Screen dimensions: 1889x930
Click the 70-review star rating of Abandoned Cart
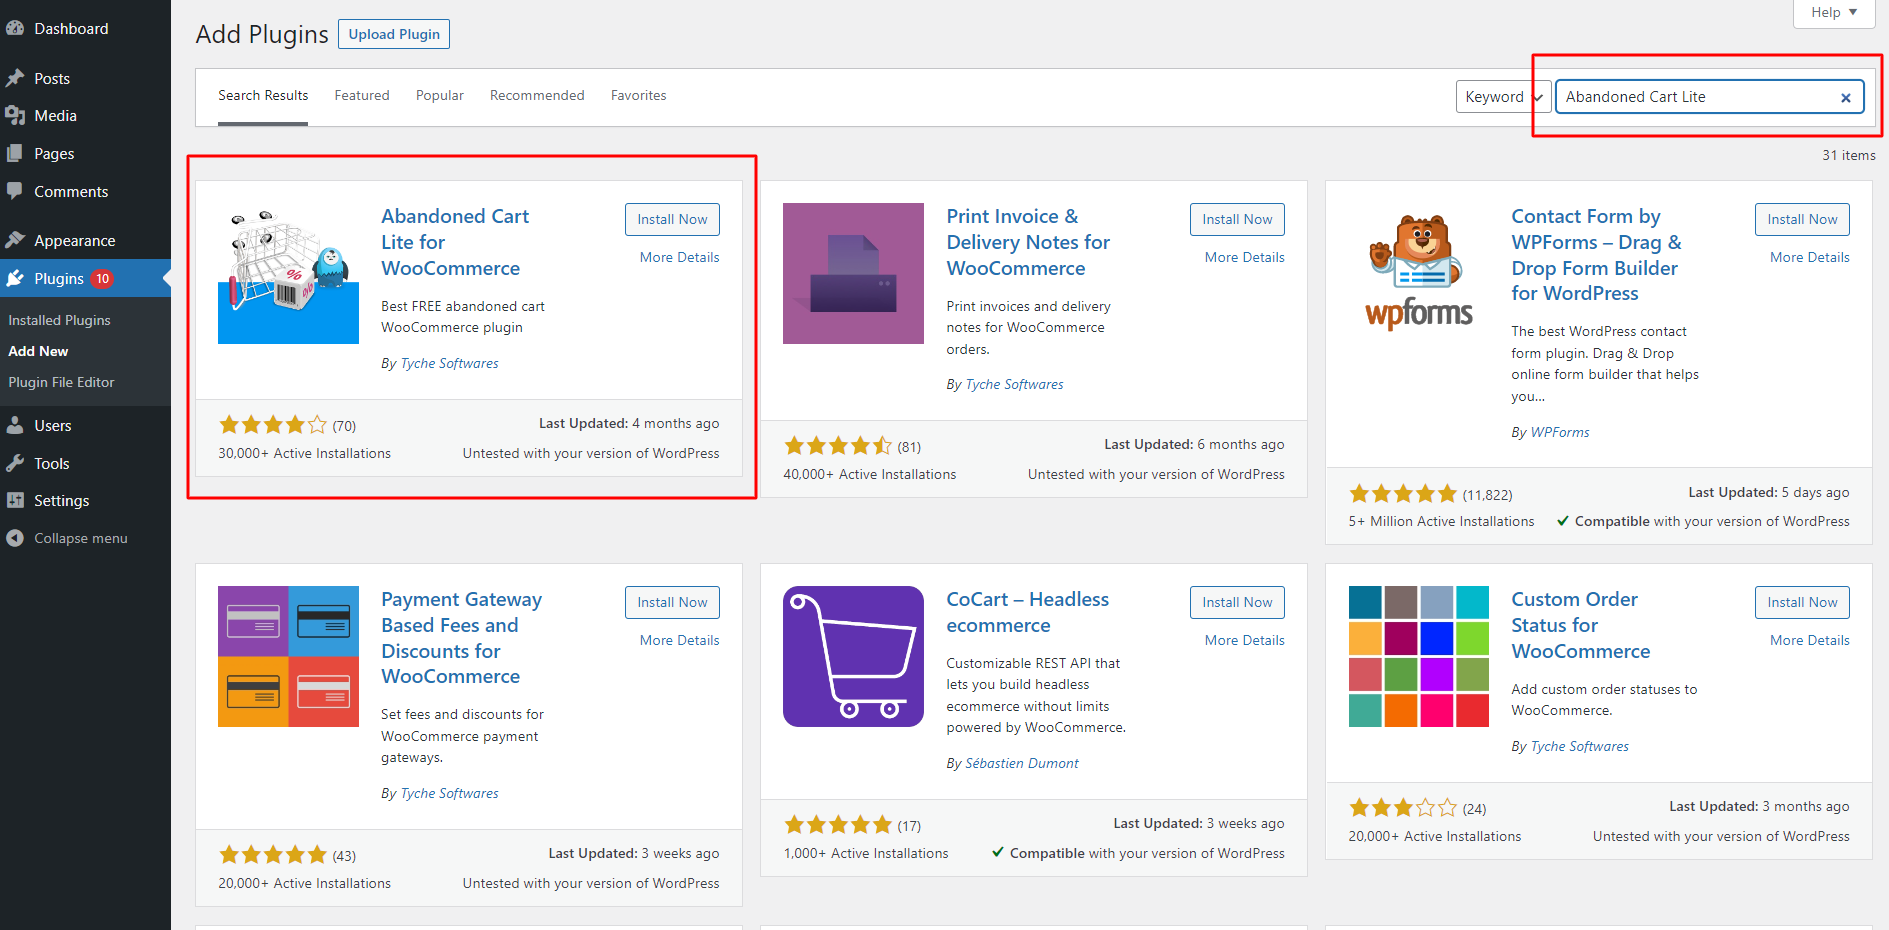coord(272,425)
